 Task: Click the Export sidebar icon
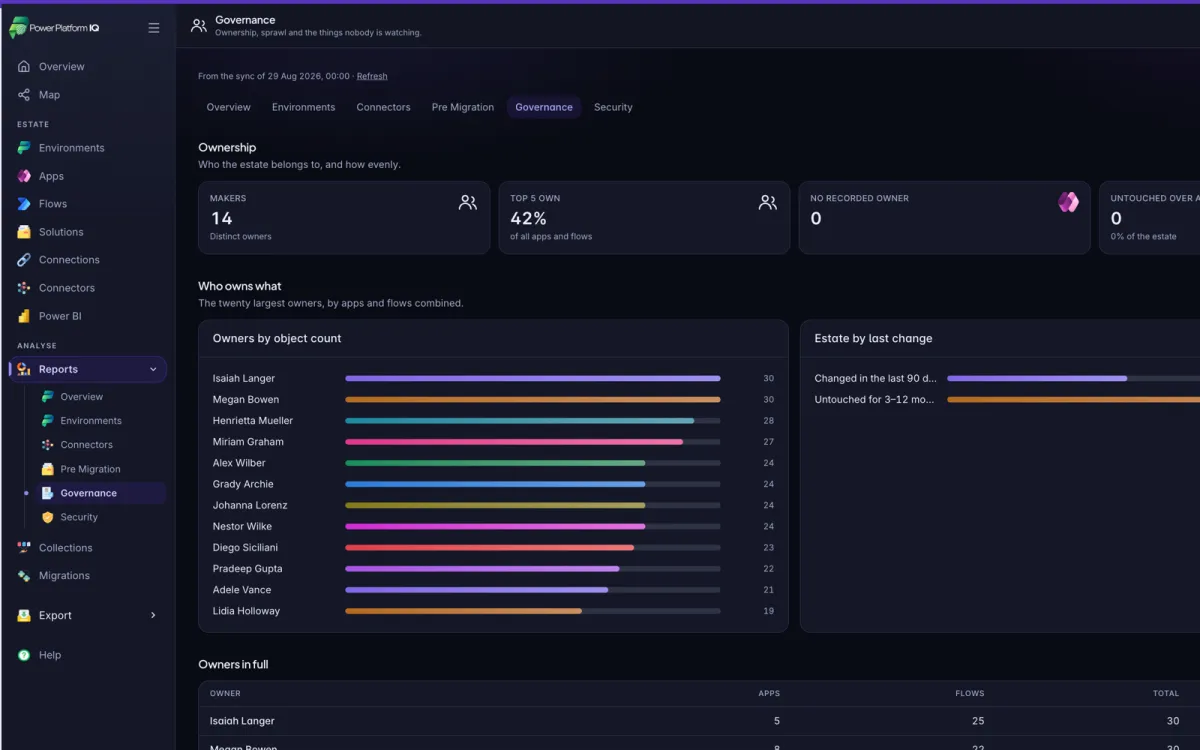click(24, 616)
